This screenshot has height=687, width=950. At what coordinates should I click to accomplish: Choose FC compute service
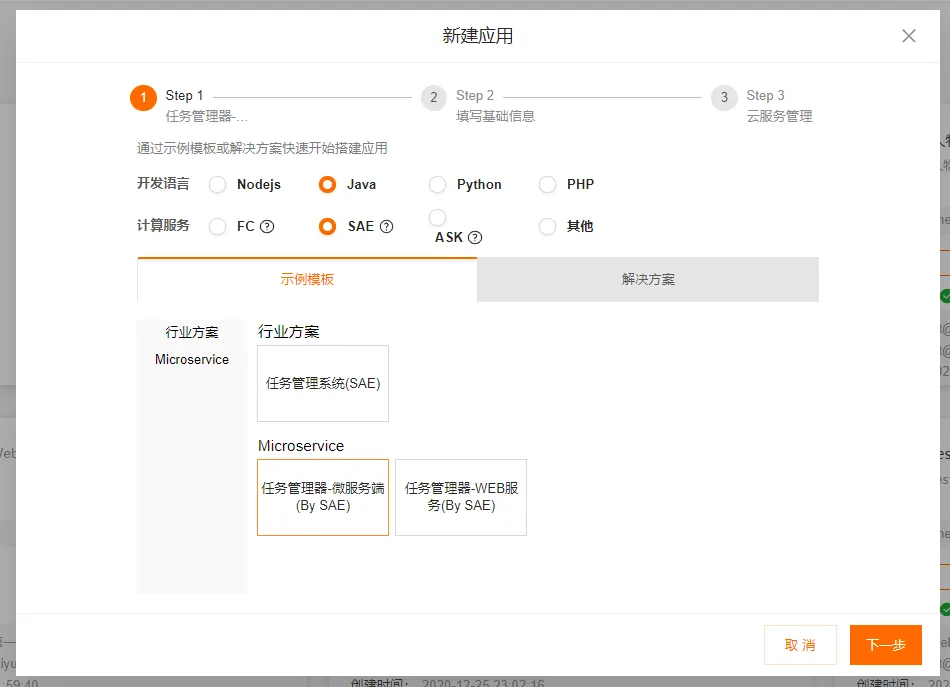tap(218, 227)
